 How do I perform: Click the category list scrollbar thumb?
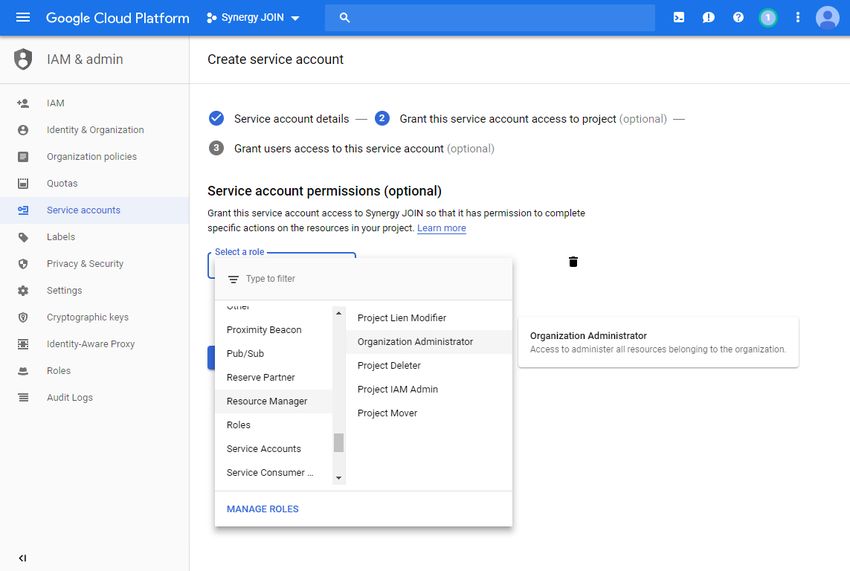(x=339, y=442)
